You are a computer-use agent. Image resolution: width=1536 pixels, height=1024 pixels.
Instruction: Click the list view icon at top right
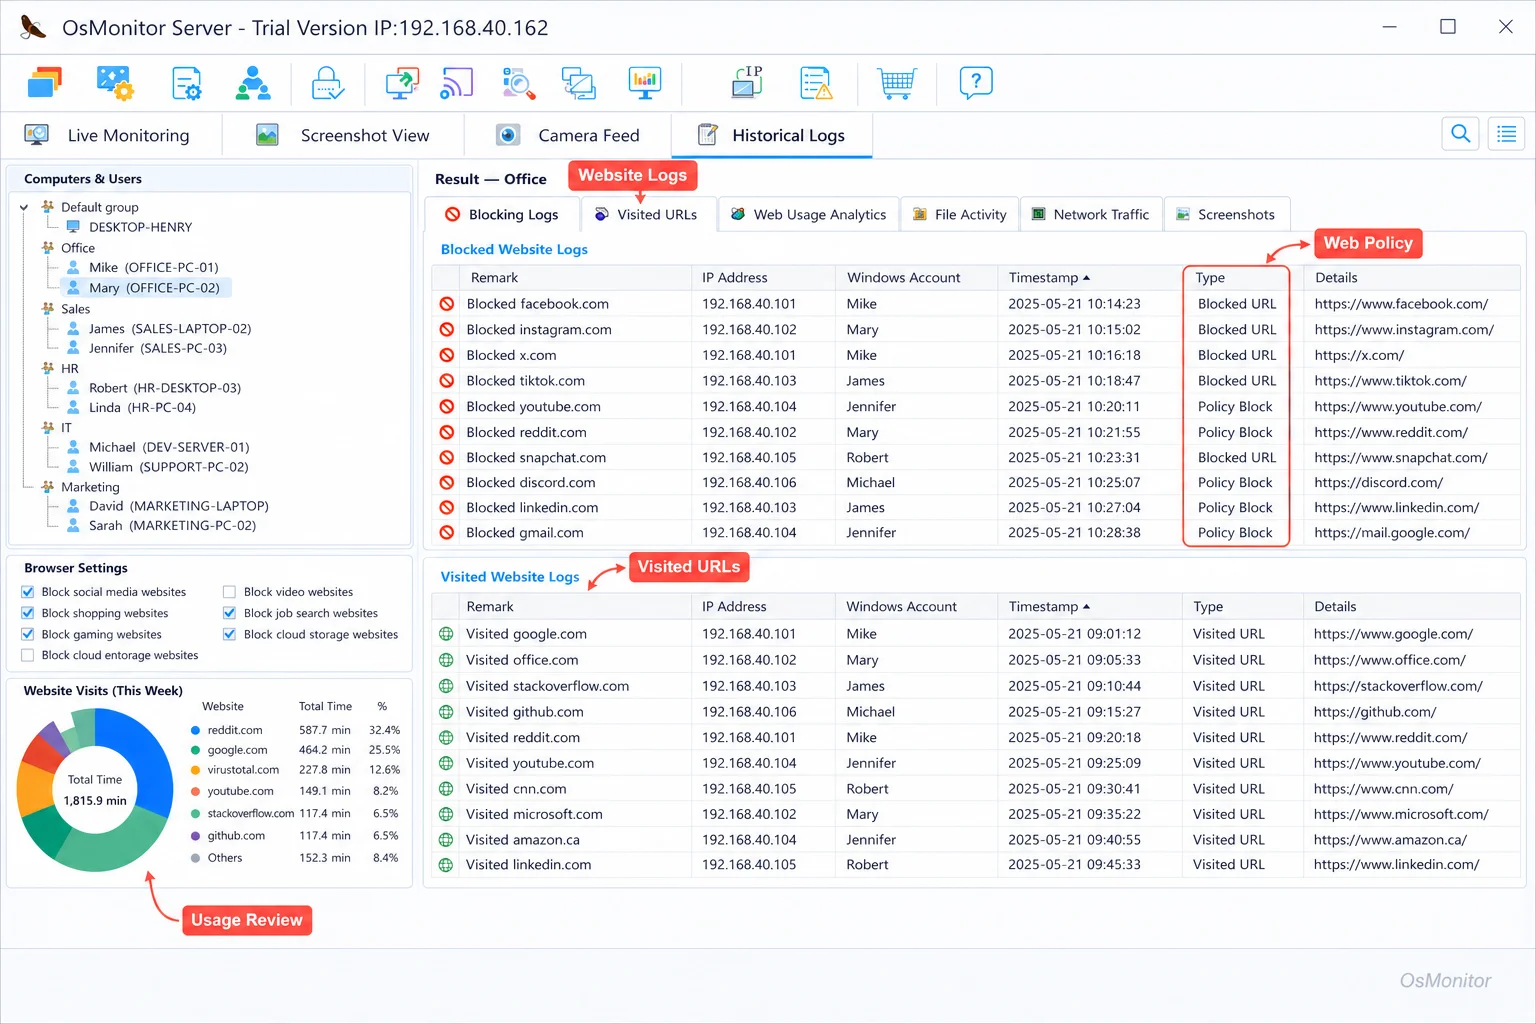click(1507, 133)
